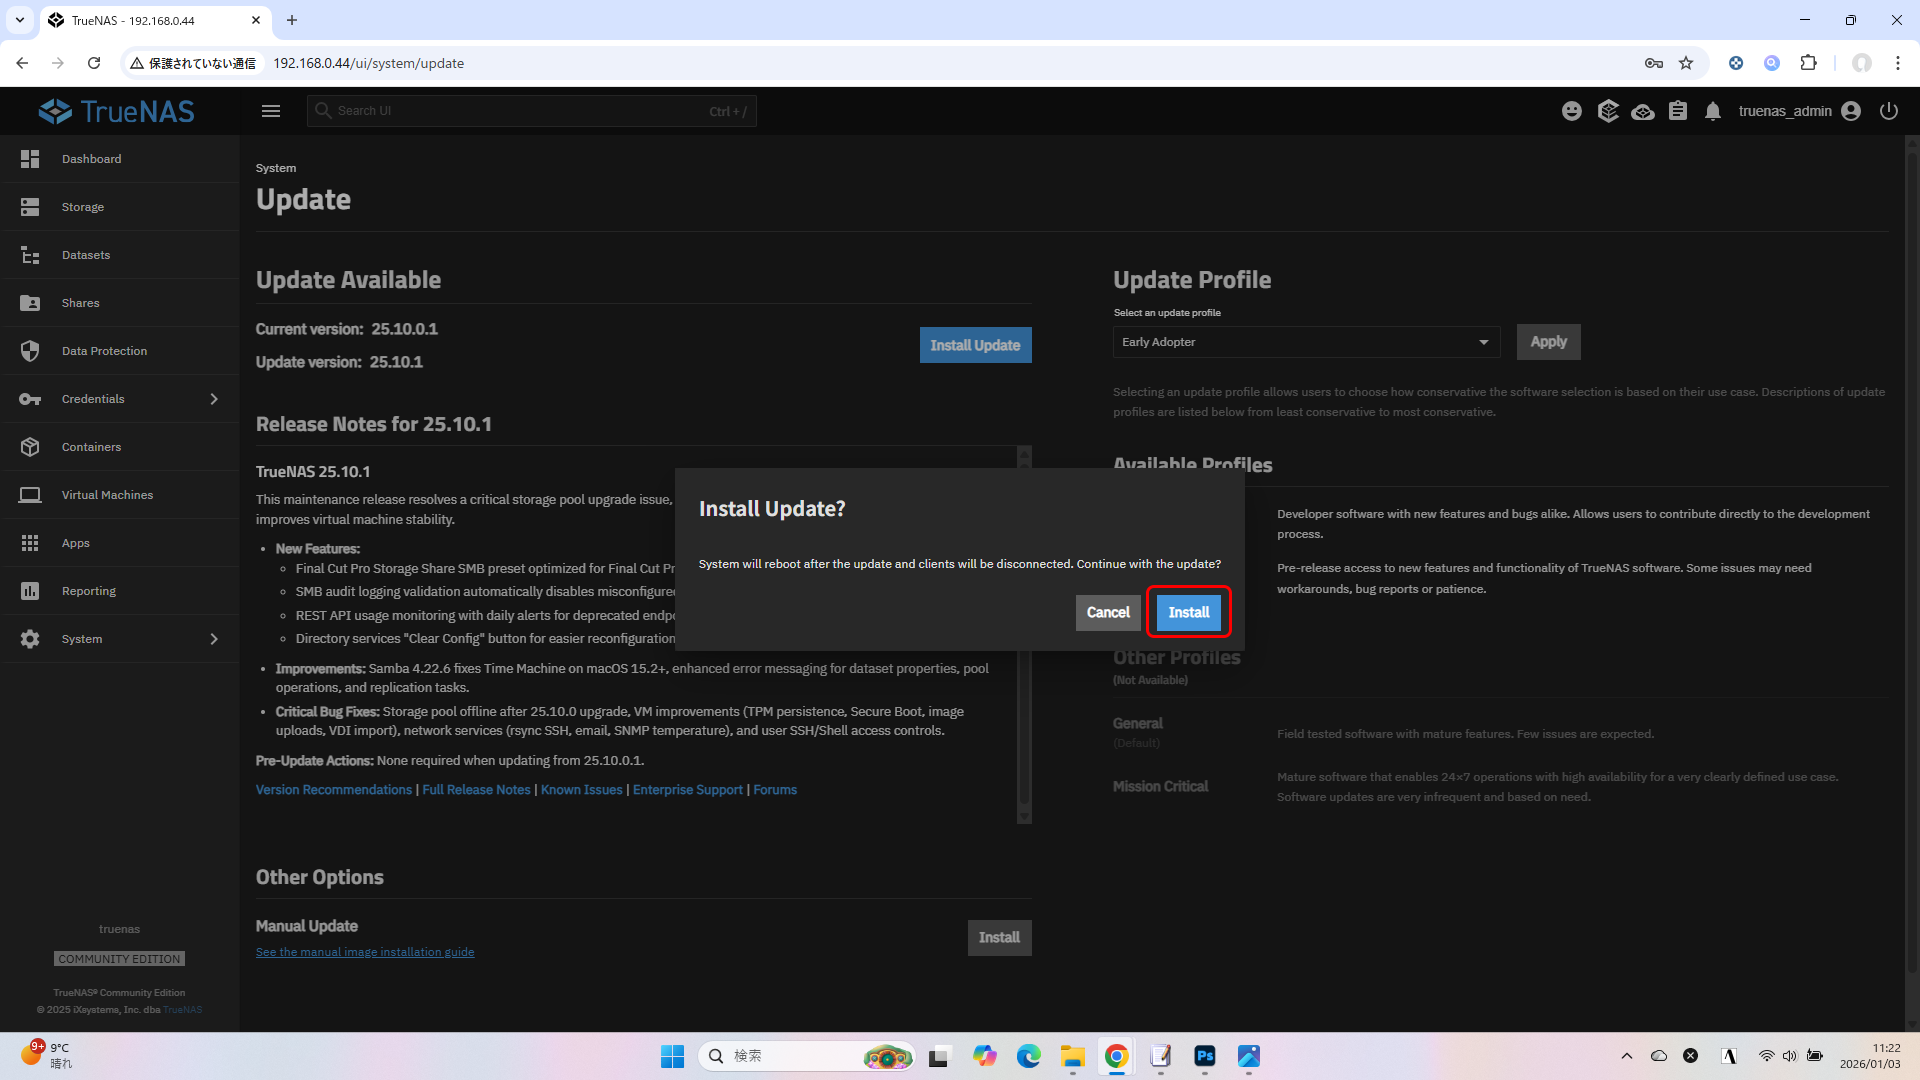Expand the Credentials submenu chevron
The height and width of the screenshot is (1080, 1920).
click(214, 399)
